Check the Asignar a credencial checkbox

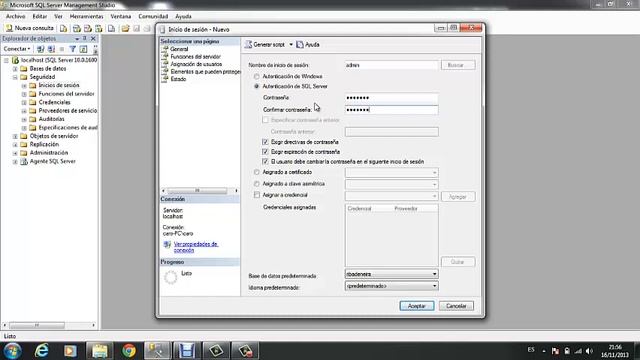click(257, 195)
